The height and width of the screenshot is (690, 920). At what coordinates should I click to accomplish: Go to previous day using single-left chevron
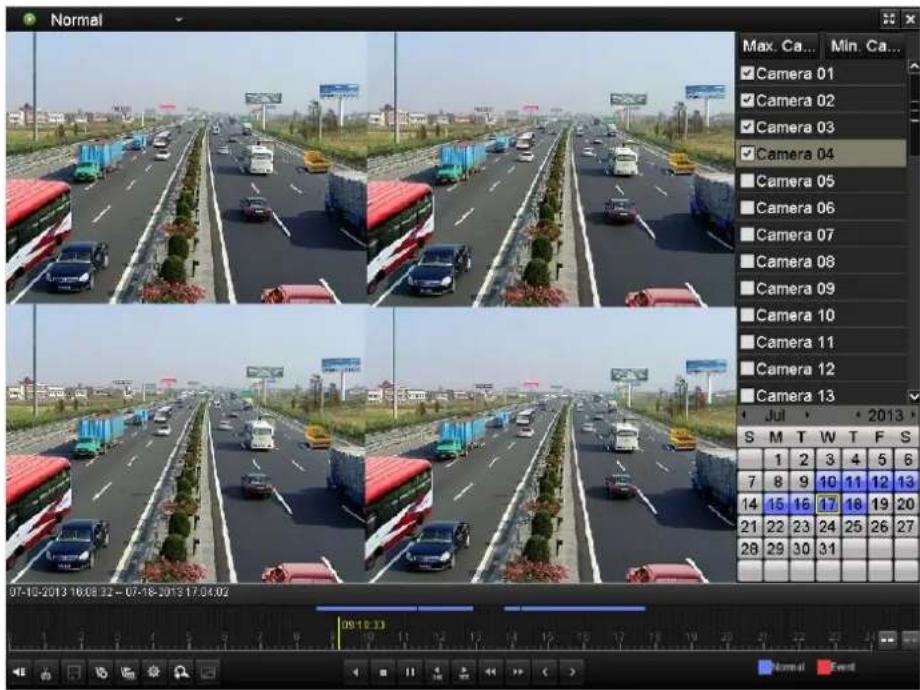pos(545,672)
